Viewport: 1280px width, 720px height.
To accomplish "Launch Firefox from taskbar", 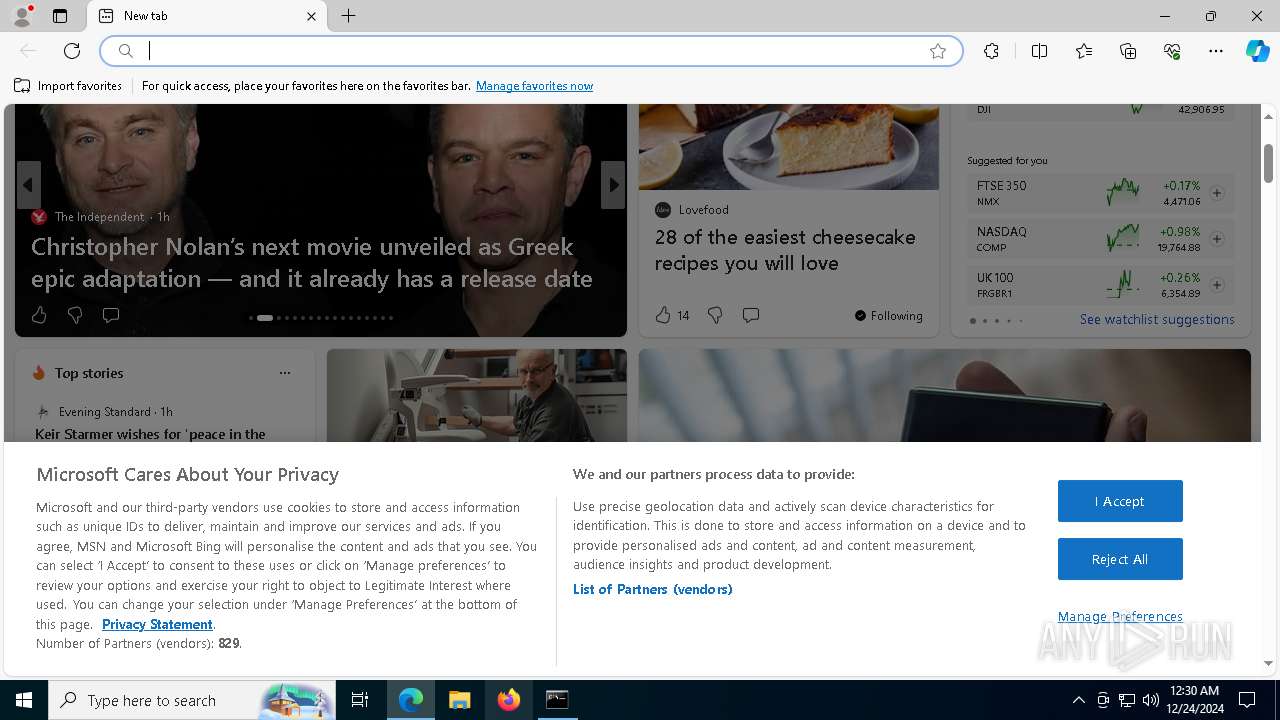I will coord(508,700).
